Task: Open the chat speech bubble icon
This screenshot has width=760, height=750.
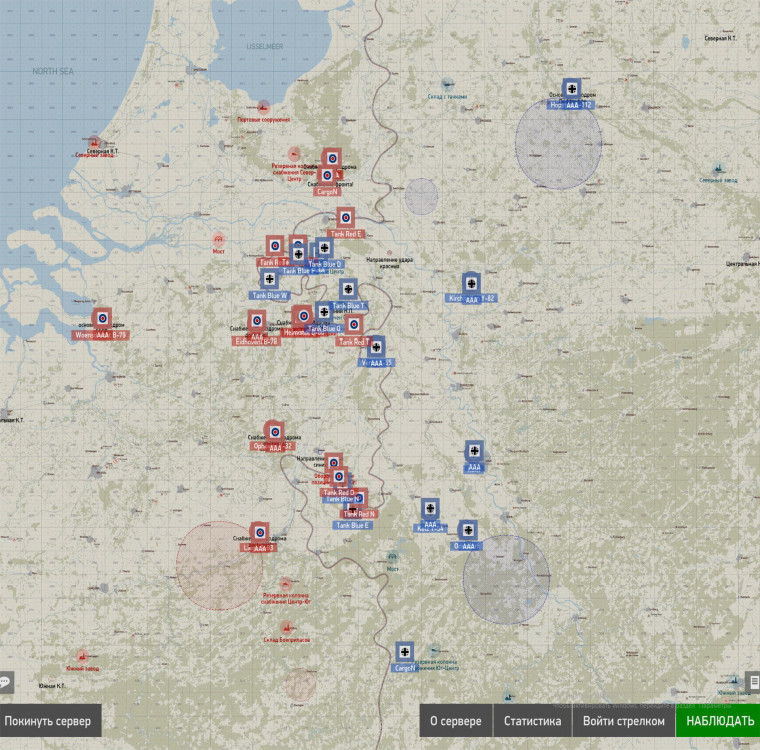Action: point(6,682)
